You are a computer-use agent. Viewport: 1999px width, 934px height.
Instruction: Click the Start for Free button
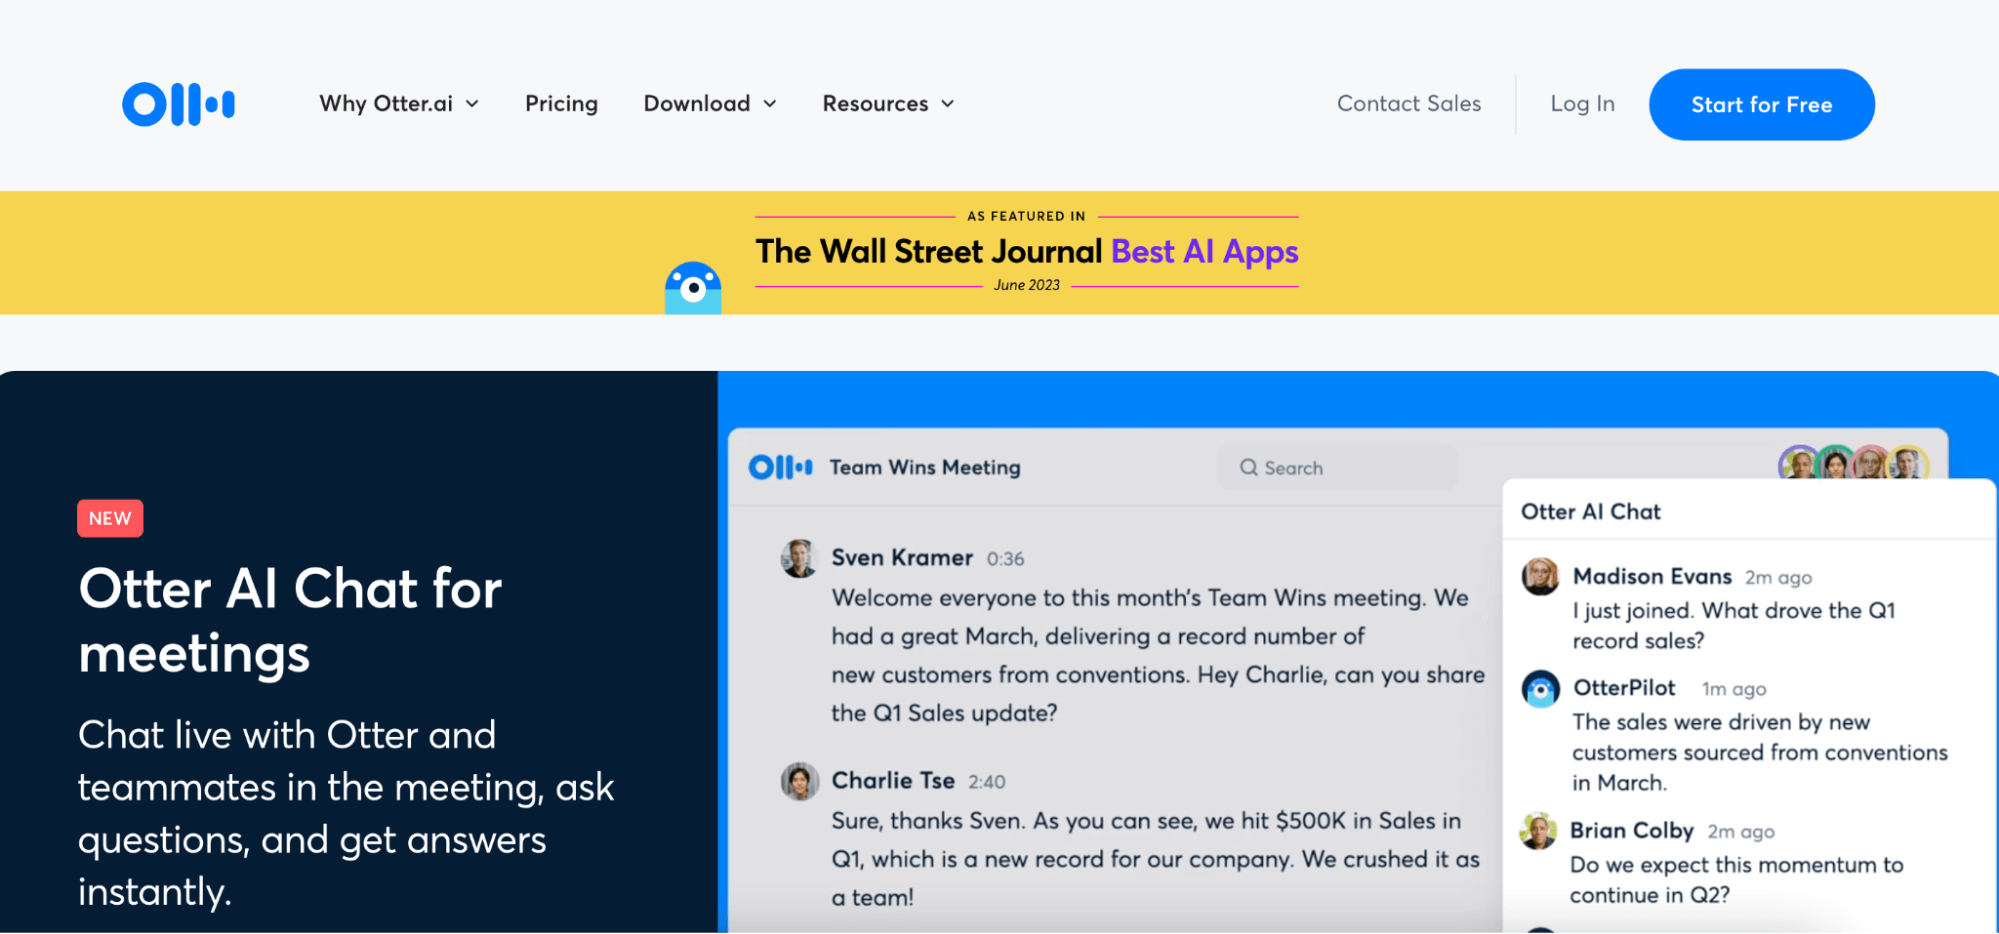coord(1761,103)
